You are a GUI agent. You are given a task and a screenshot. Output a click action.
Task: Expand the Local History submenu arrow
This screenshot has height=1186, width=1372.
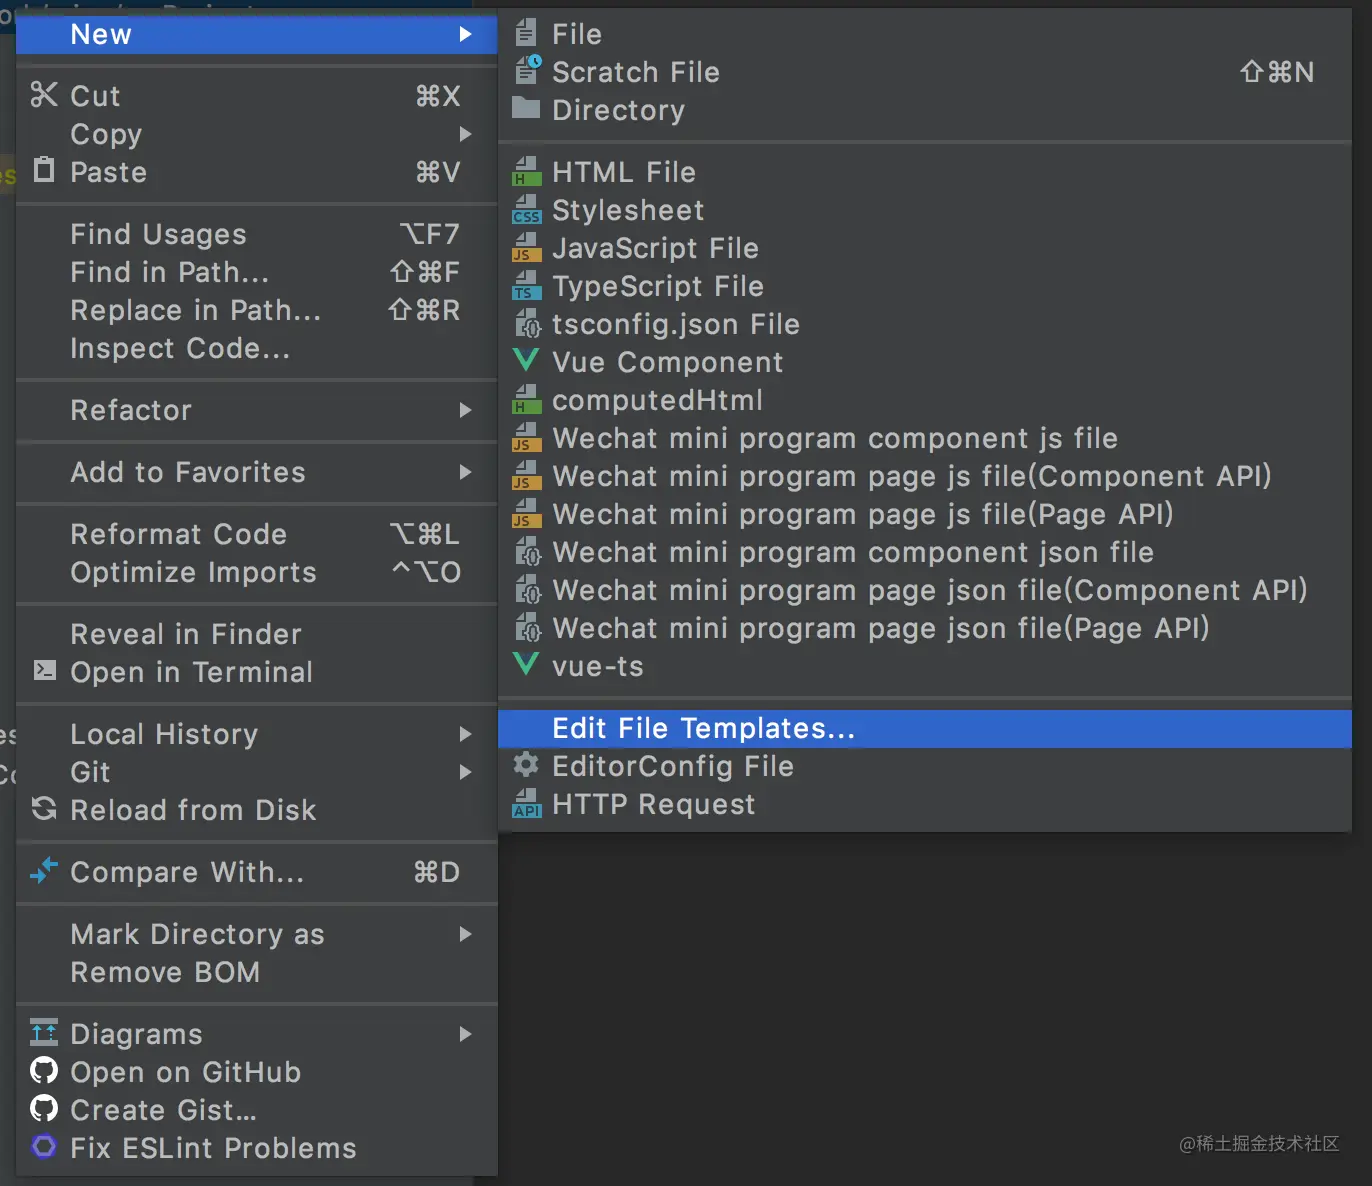pyautogui.click(x=465, y=734)
